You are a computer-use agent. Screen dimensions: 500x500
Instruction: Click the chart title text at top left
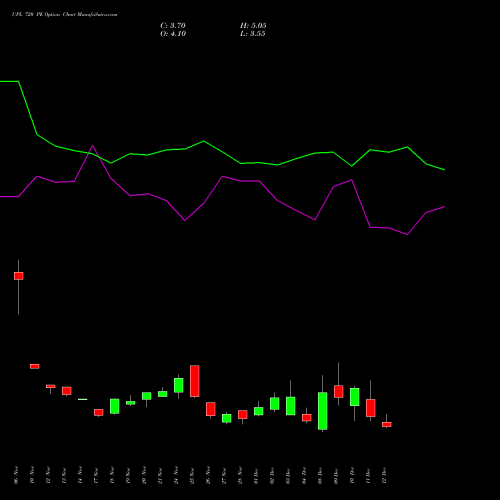pyautogui.click(x=64, y=15)
